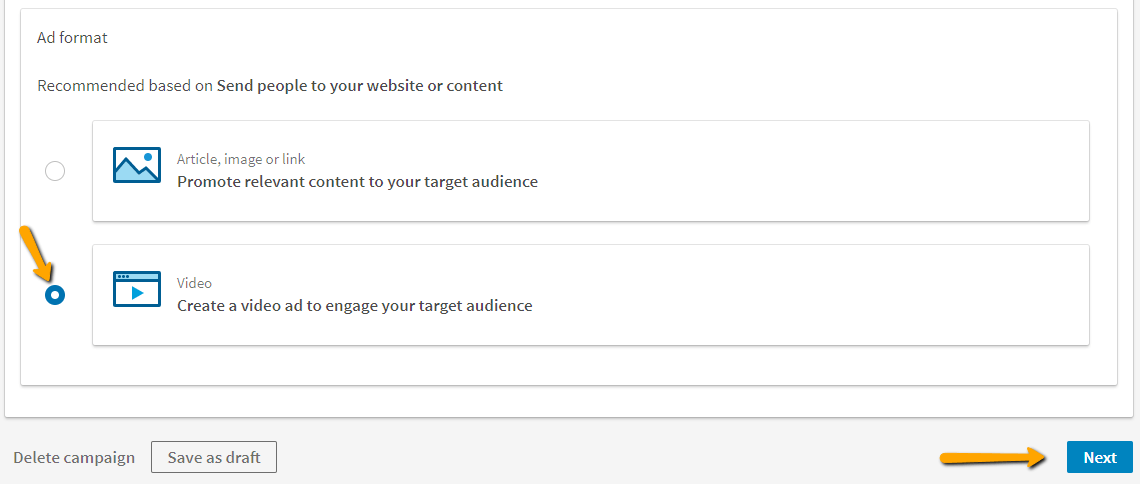Screen dimensions: 1140x484
Task: Click the 'Recommended based on' text
Action: click(125, 86)
